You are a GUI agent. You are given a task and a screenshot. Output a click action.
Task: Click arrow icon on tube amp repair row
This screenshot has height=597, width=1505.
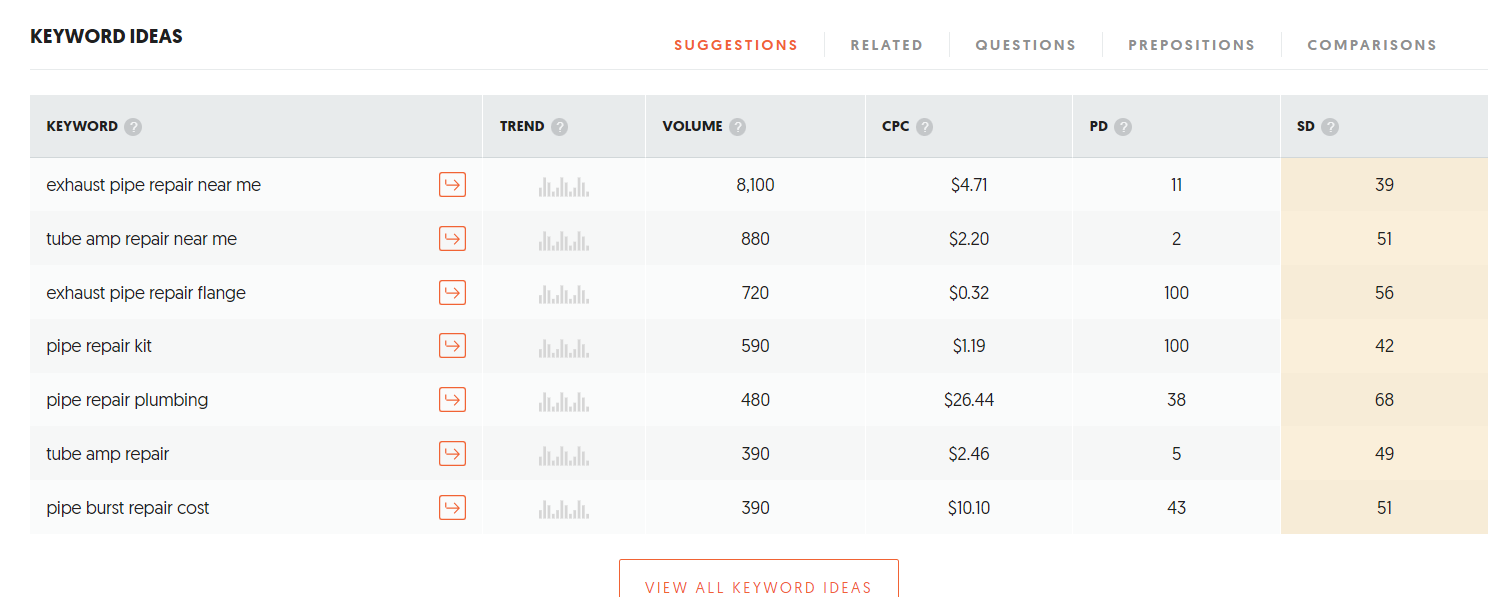pyautogui.click(x=452, y=454)
